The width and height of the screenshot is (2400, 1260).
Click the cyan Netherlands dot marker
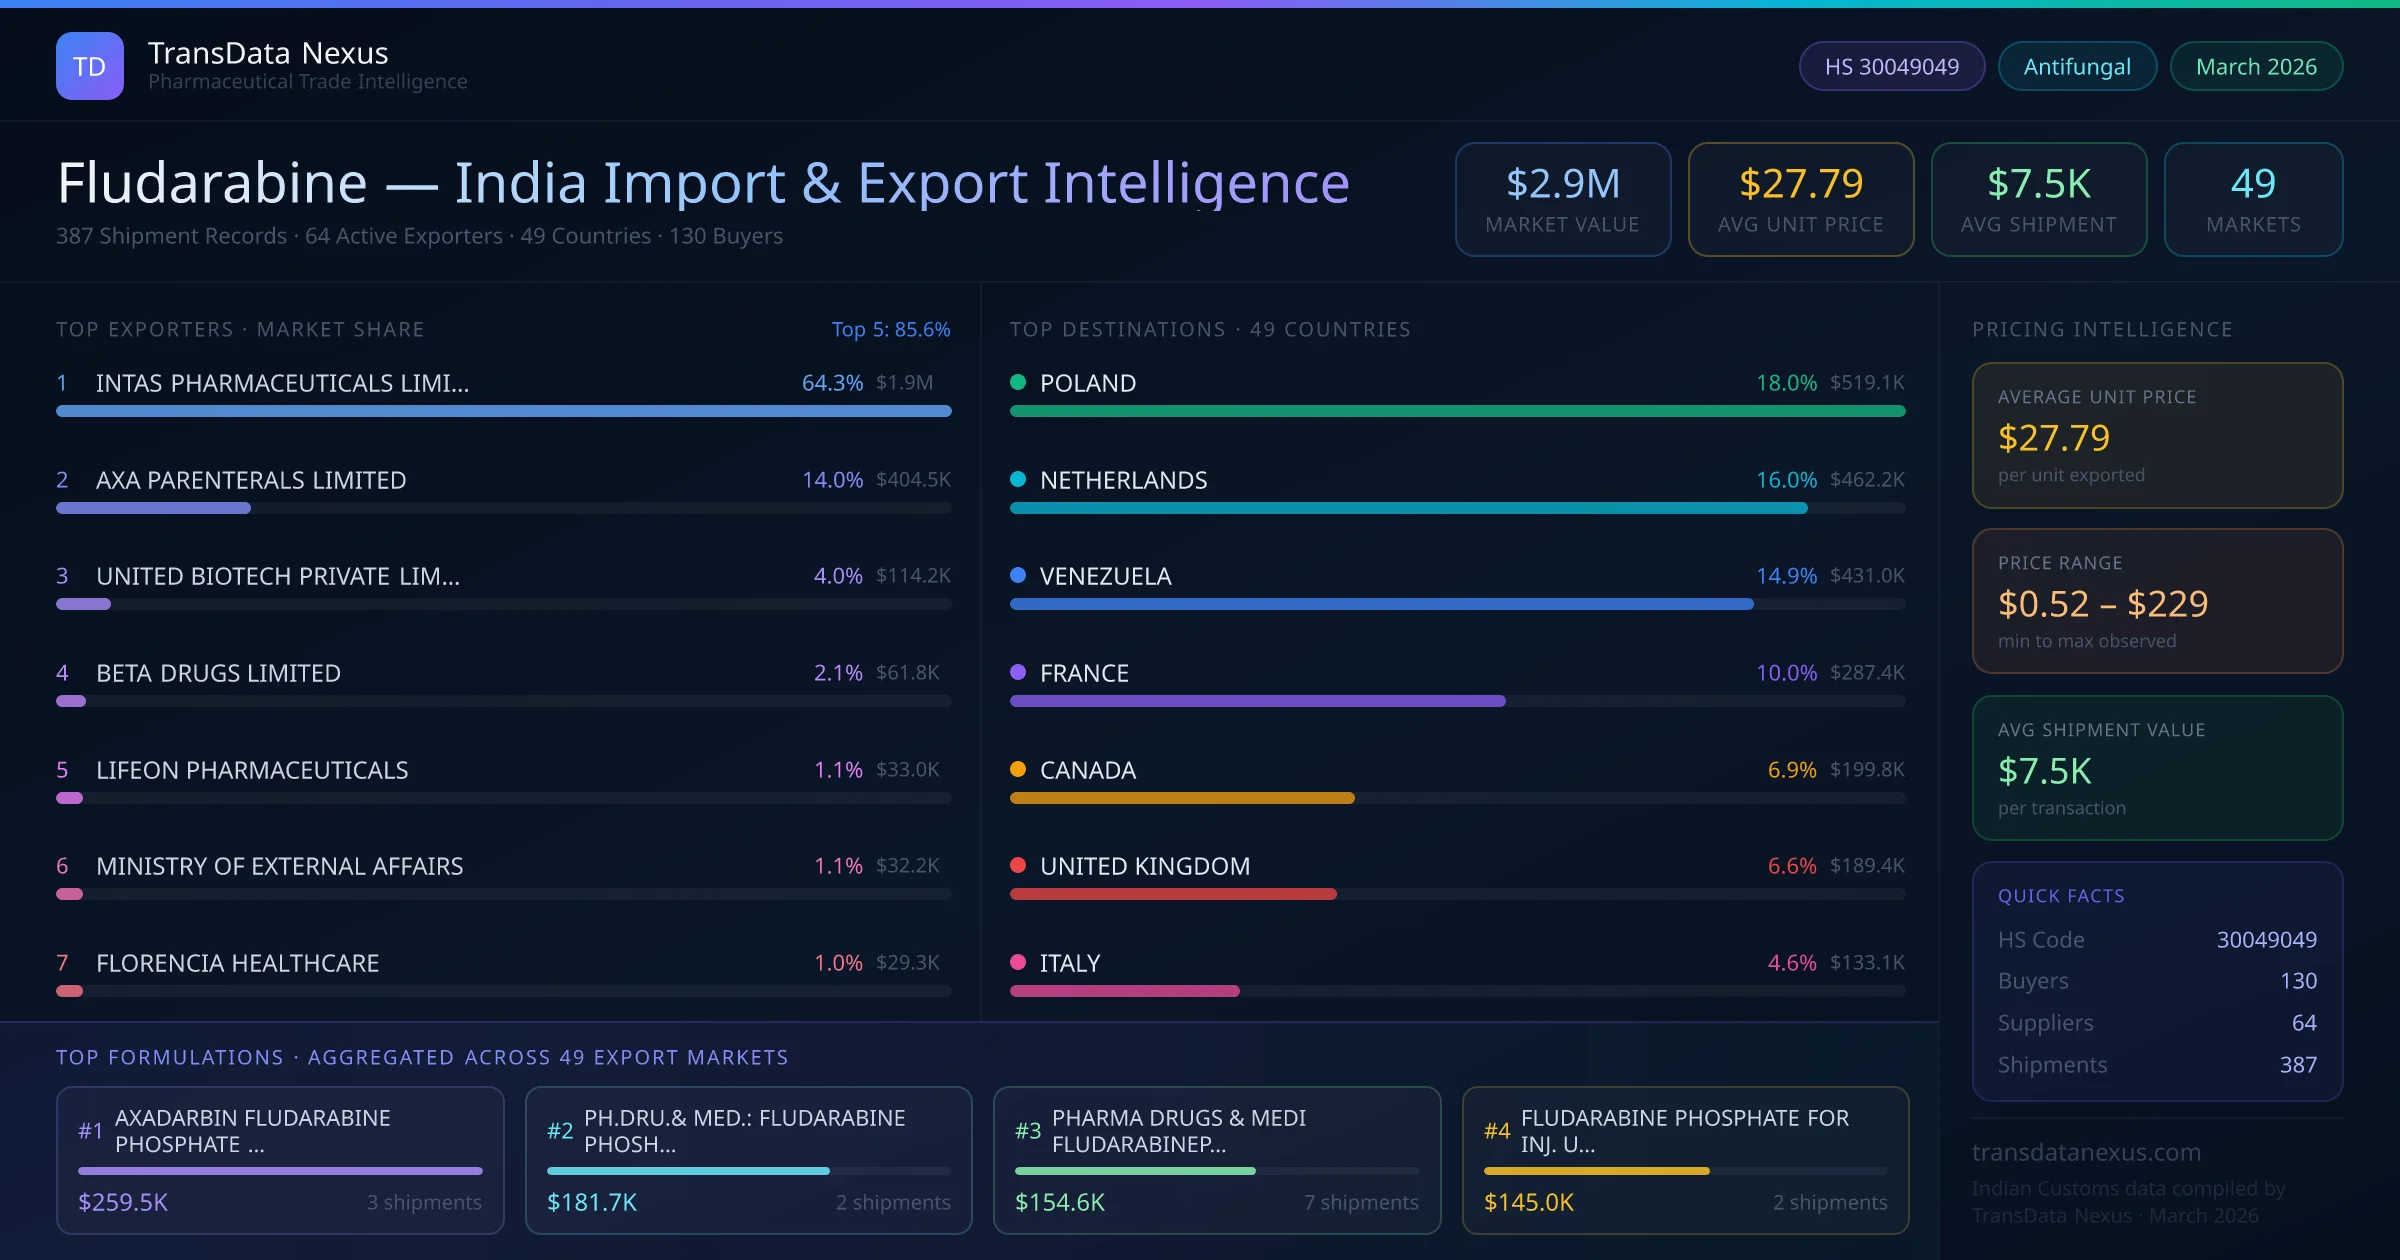tap(1018, 479)
